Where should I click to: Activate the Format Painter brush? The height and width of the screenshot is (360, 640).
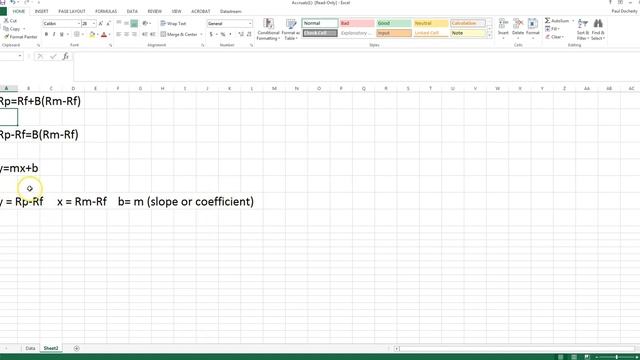click(20, 37)
